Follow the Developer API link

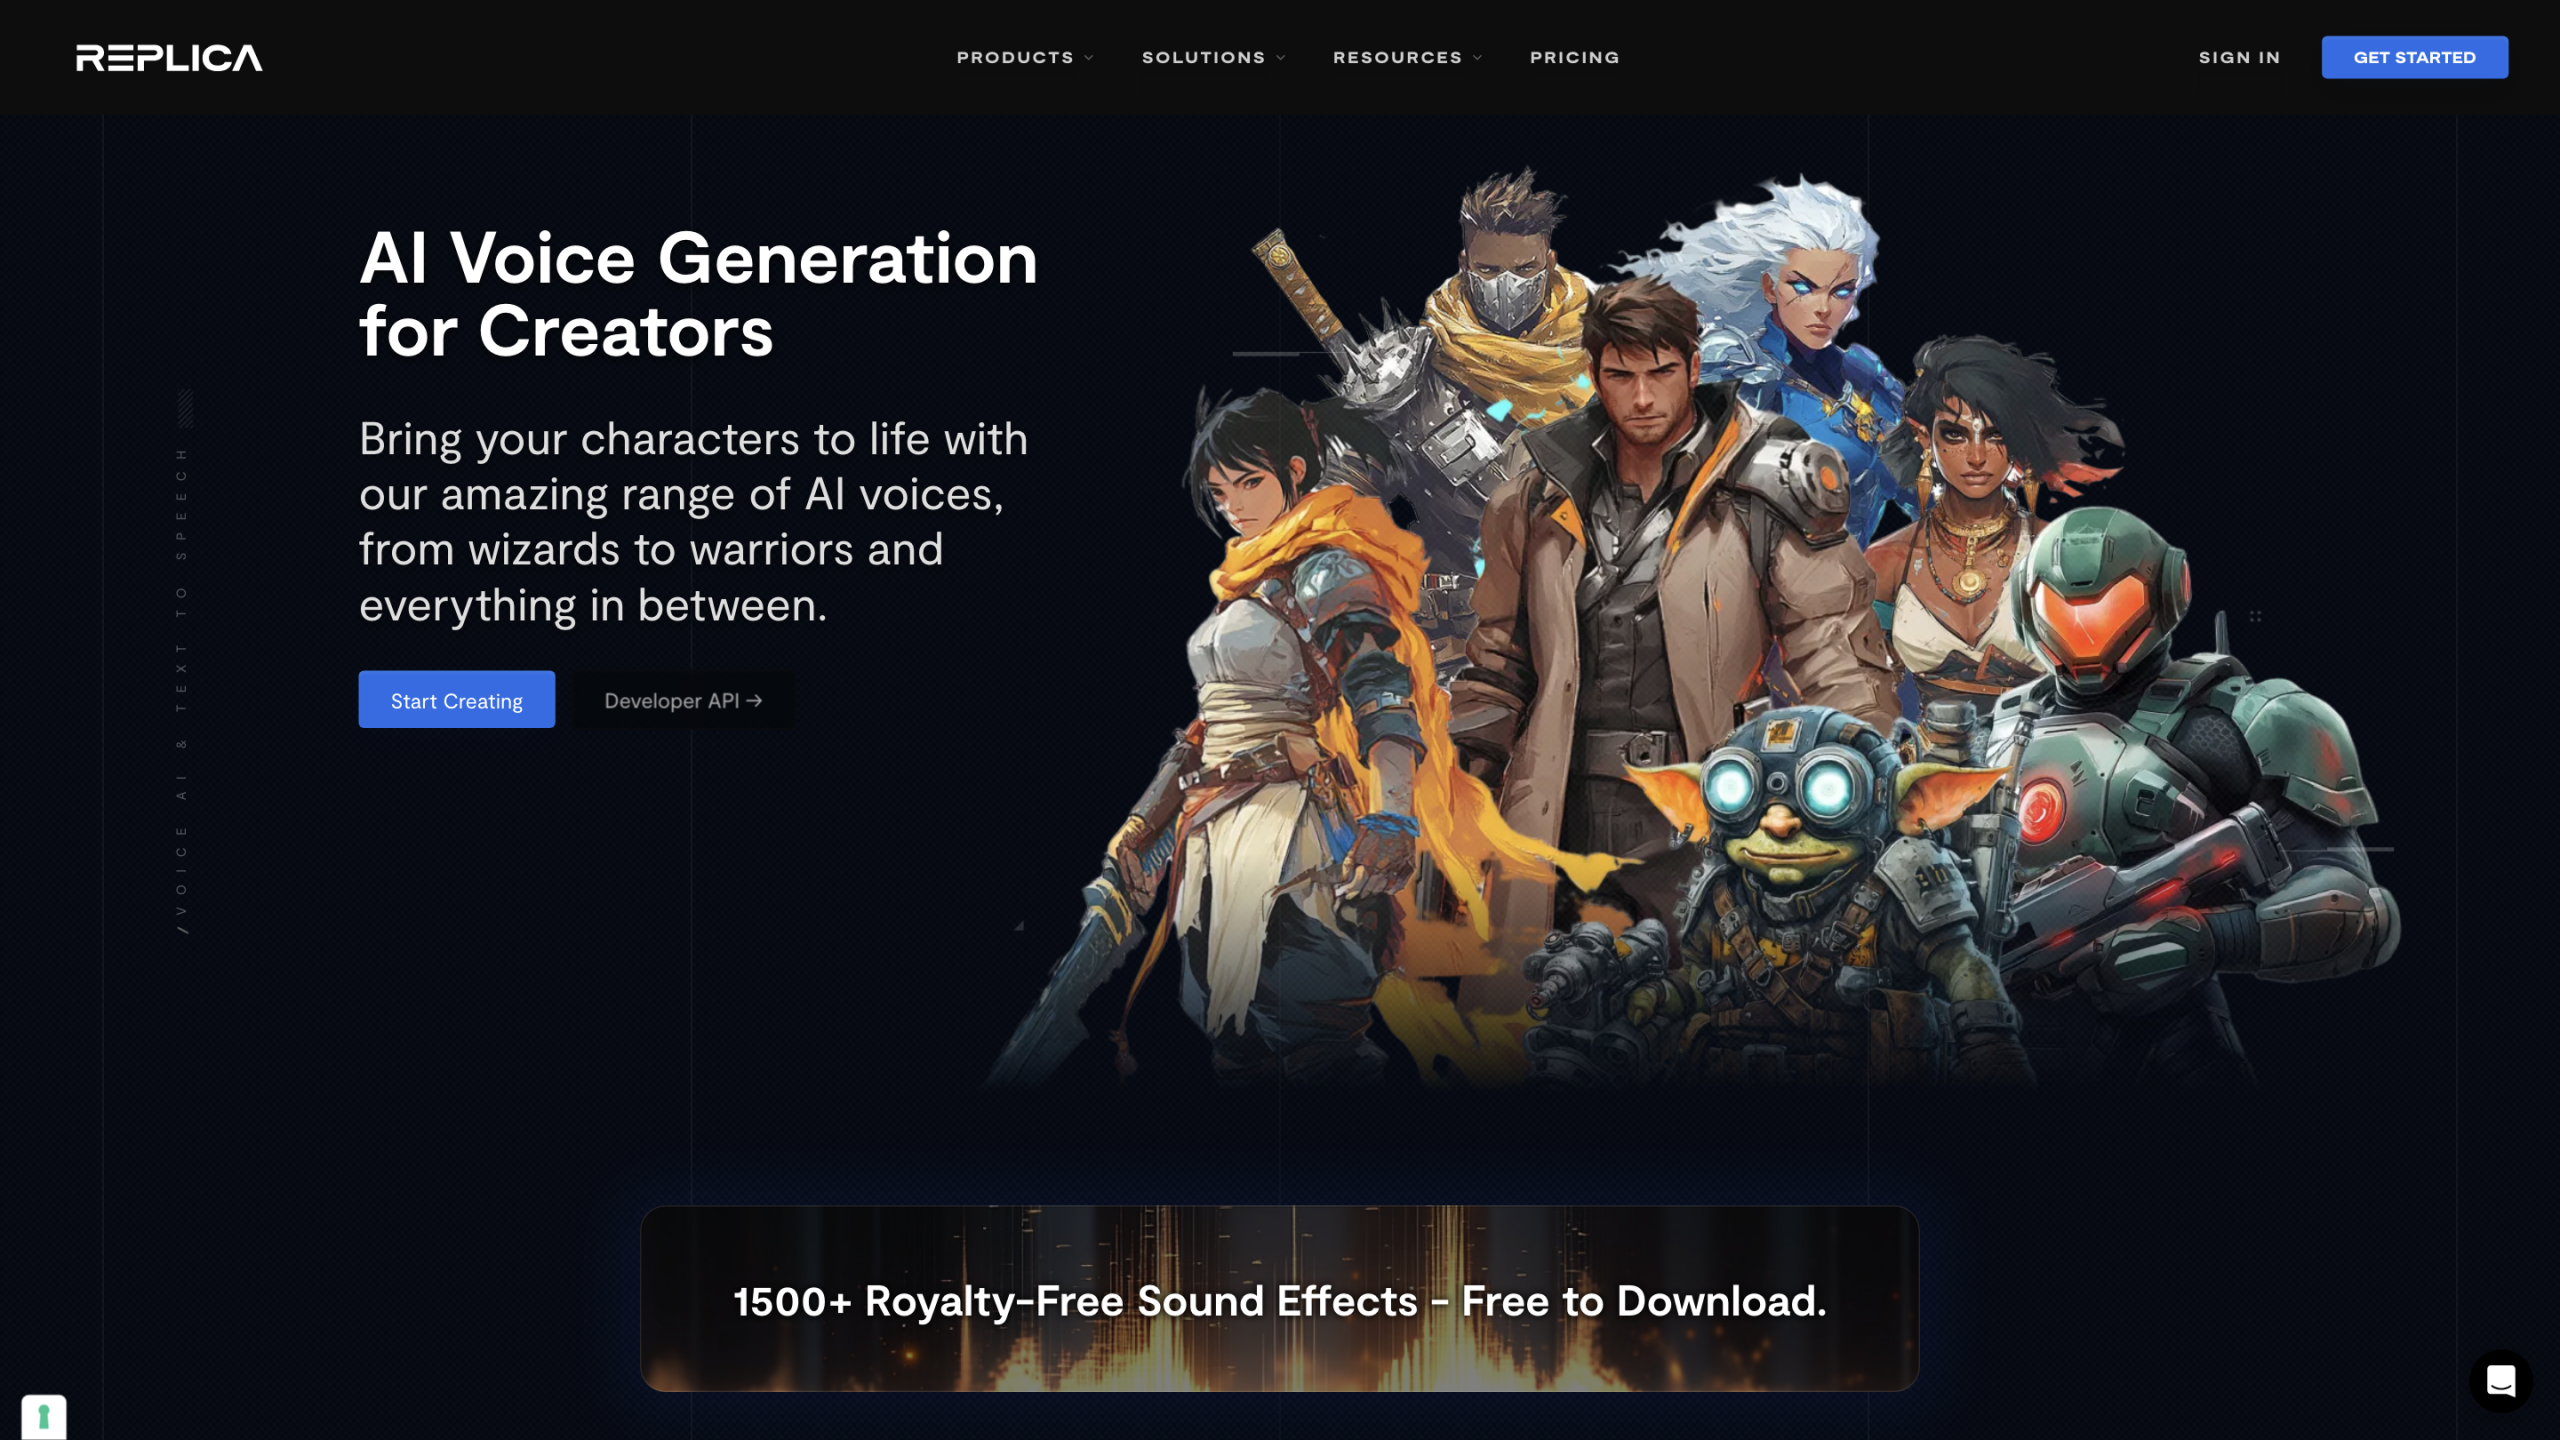point(684,701)
